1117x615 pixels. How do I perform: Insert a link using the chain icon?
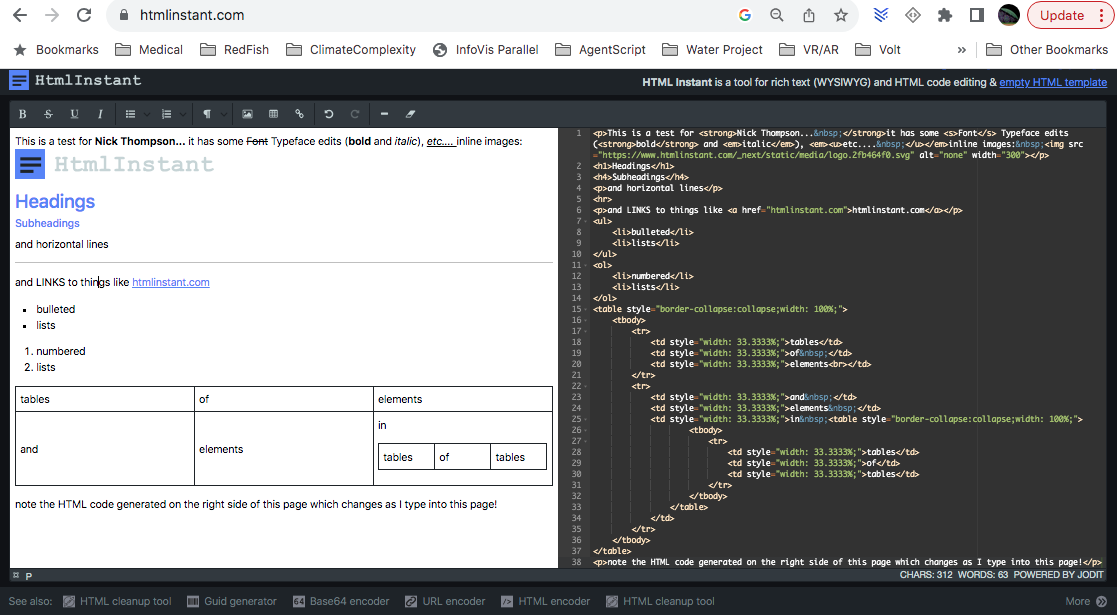click(x=299, y=114)
